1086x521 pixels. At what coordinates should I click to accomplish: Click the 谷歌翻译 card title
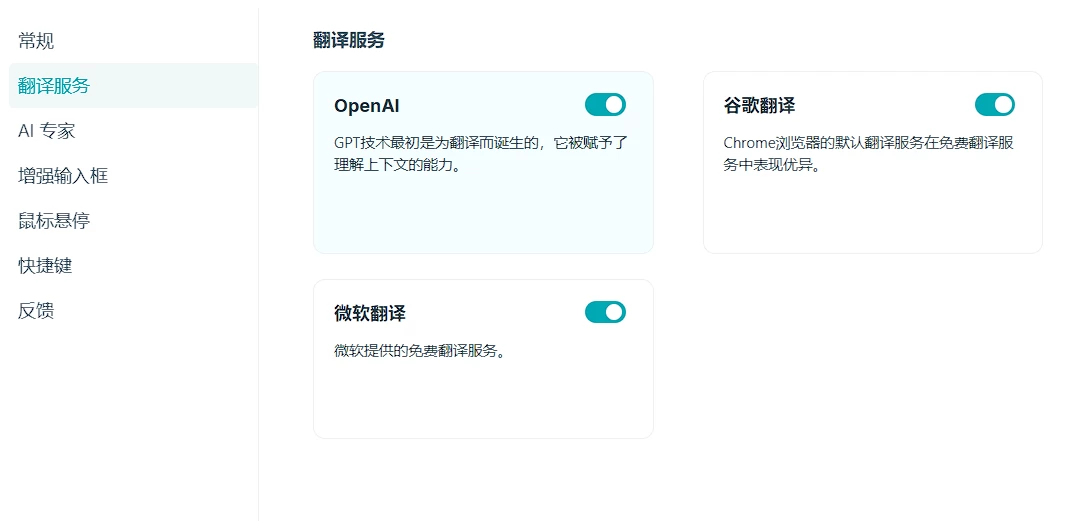pos(759,106)
